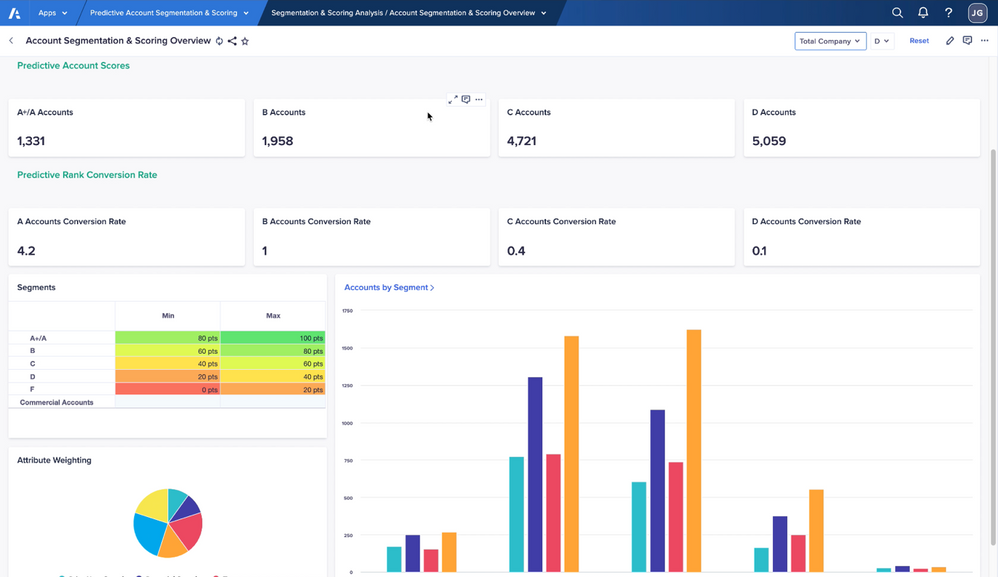
Task: Click the 60 pts B Min cell
Action: [168, 351]
